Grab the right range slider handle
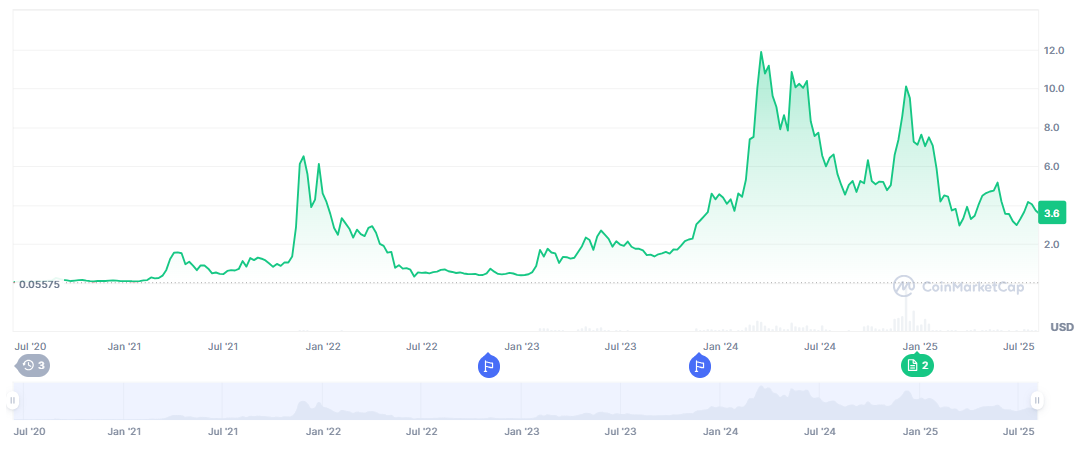Screen dimensions: 1089x459 coord(1037,401)
